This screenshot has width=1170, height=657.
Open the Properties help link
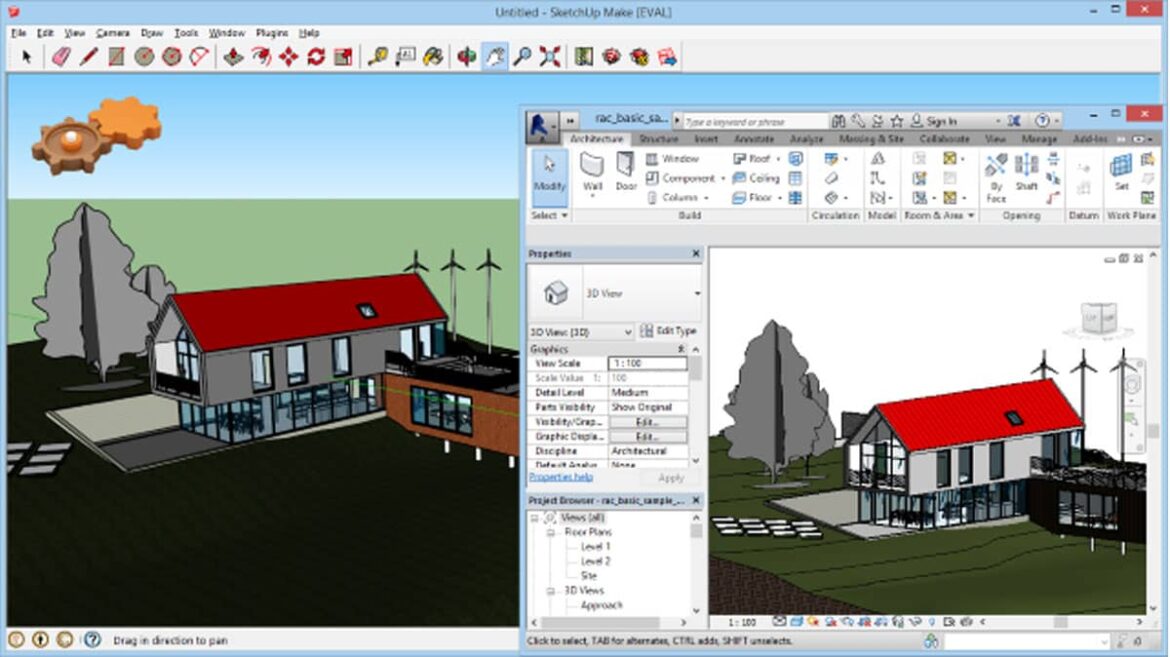(561, 478)
